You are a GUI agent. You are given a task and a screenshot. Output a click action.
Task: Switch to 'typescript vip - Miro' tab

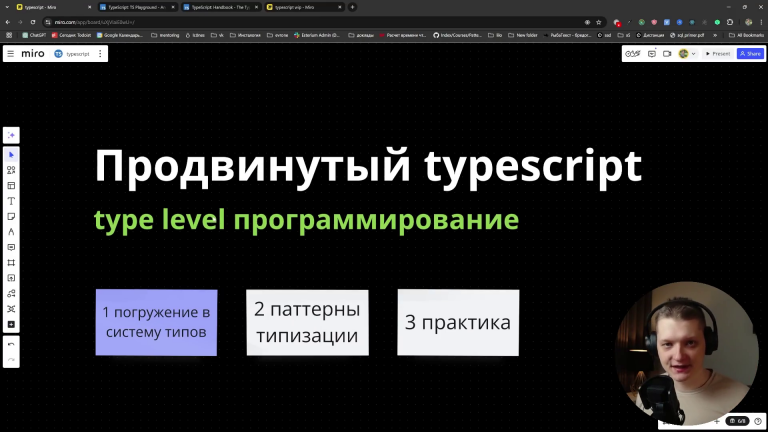coord(305,7)
